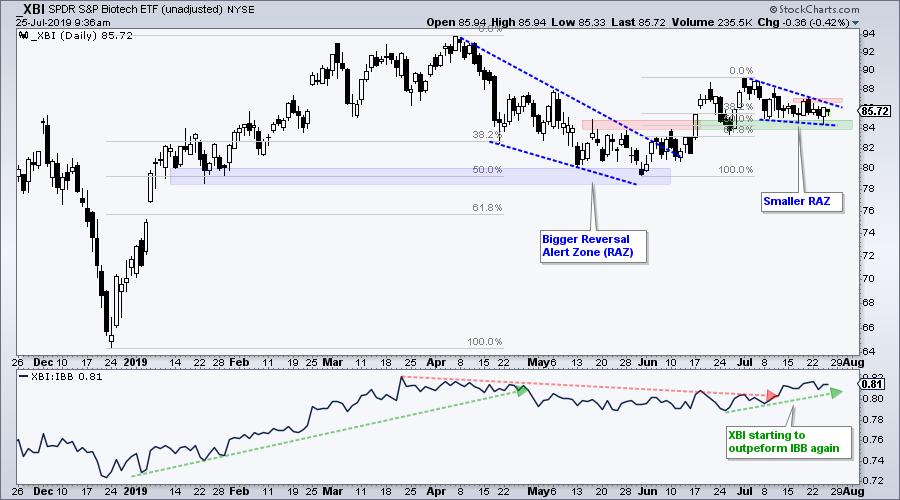Click the '100.0%' Fibonacci label near the December low
The width and height of the screenshot is (900, 500).
click(484, 342)
